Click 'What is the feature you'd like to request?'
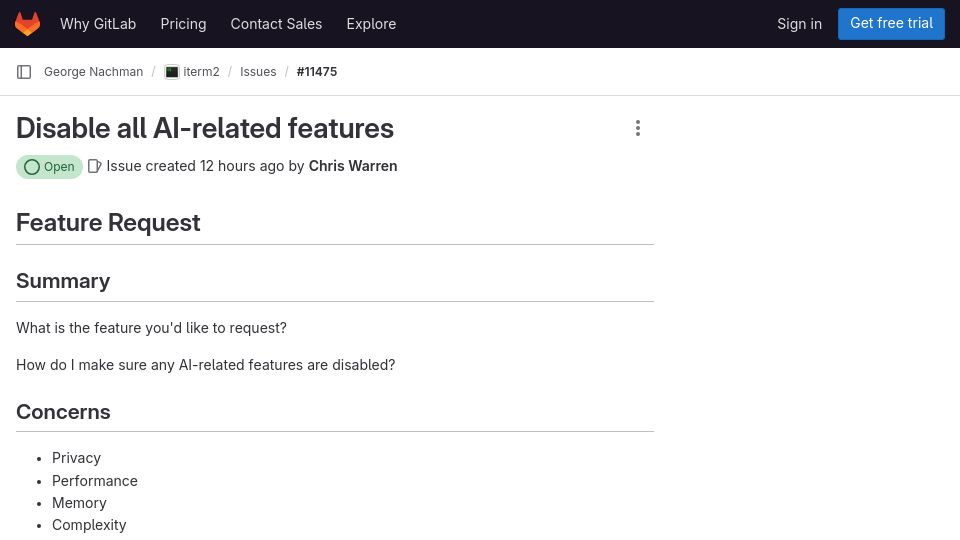Viewport: 960px width, 540px height. (x=151, y=328)
